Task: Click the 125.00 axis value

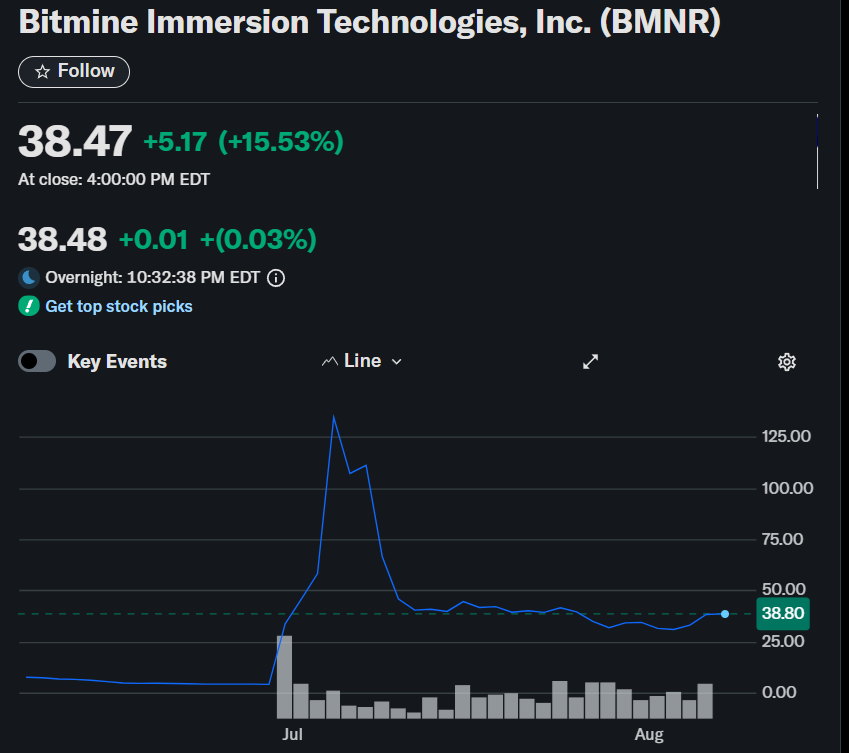Action: coord(786,436)
